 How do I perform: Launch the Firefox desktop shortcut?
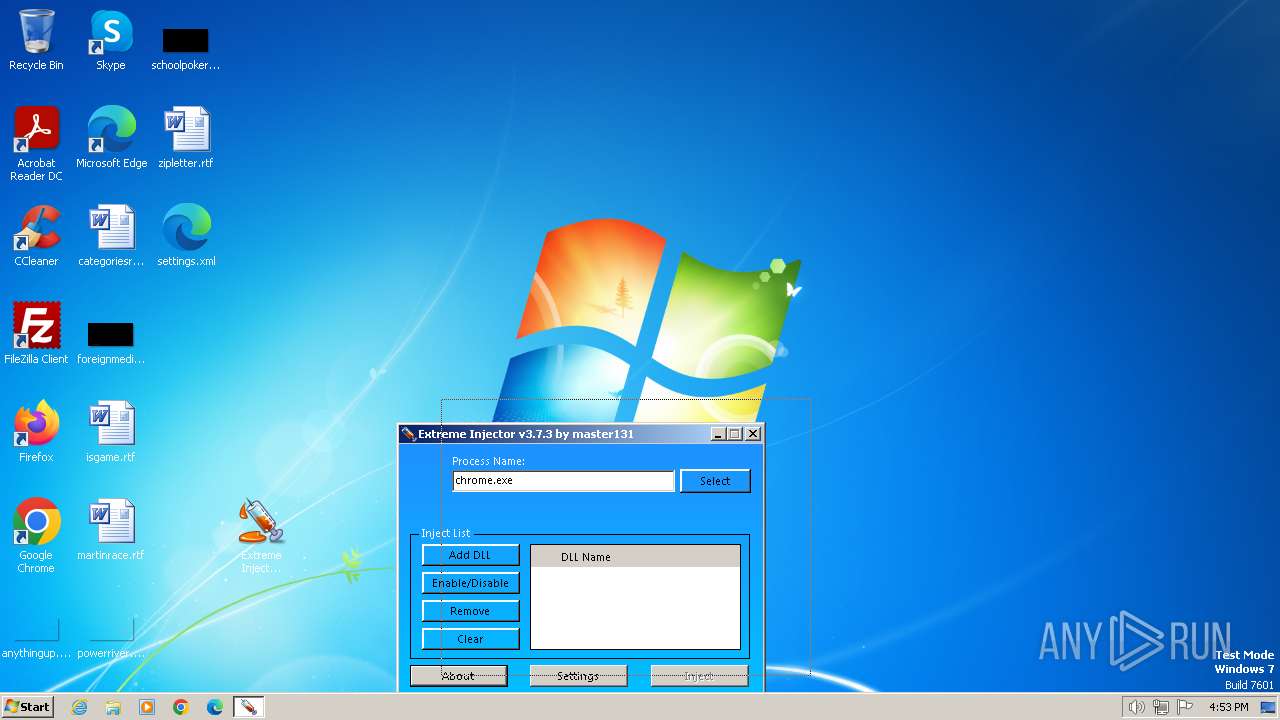point(36,431)
